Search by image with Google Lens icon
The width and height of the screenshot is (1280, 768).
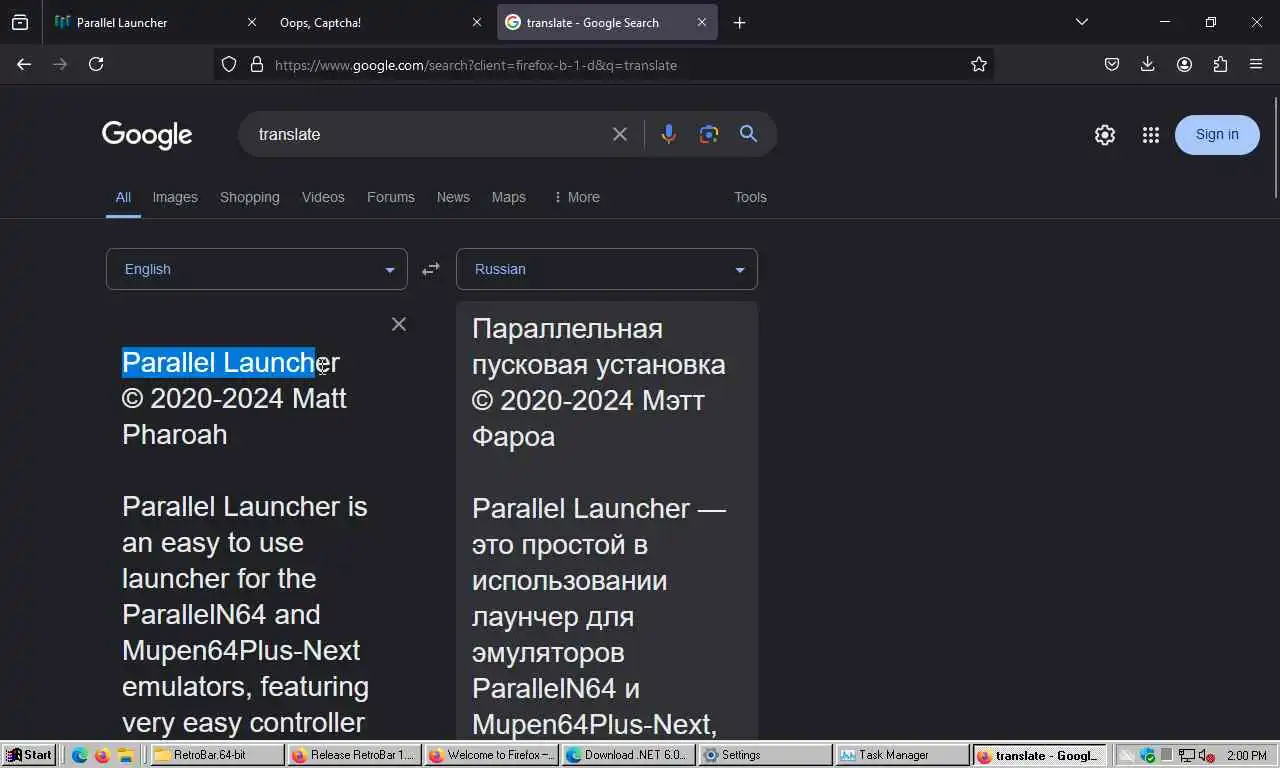[709, 134]
